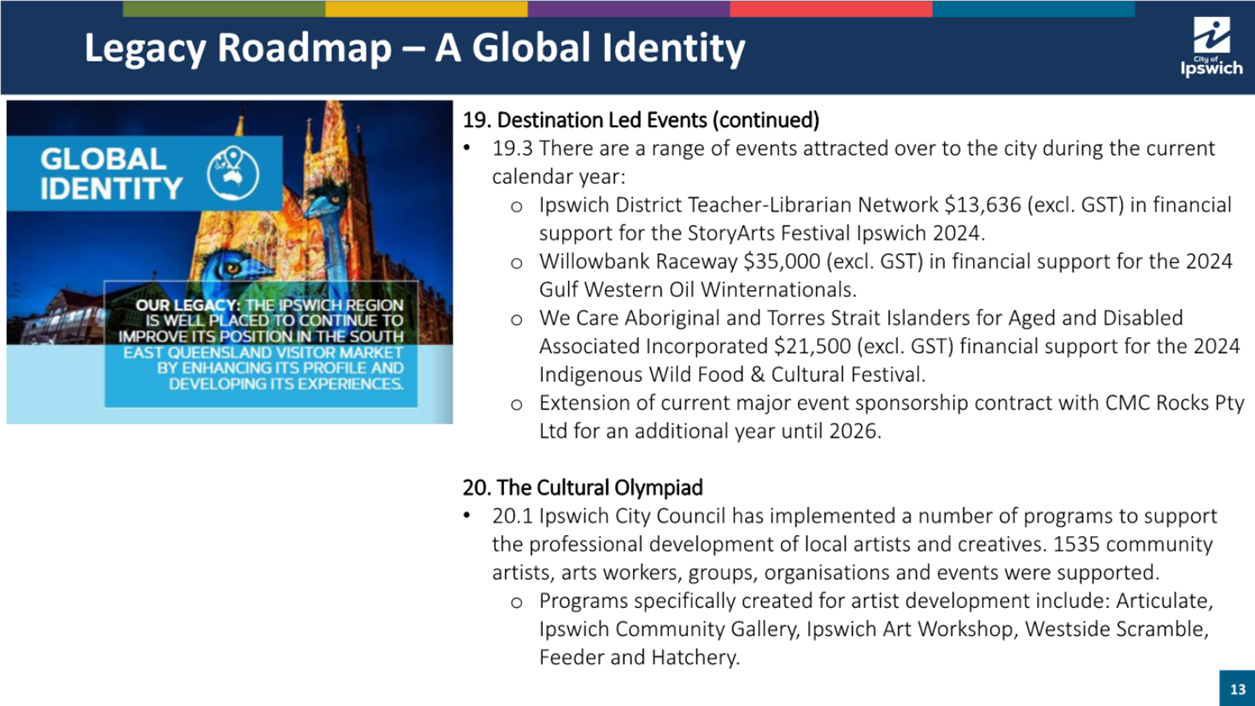Click 'Indigenous Wild Food & Cultural Festival' text
Viewport: 1255px width, 706px height.
[732, 375]
